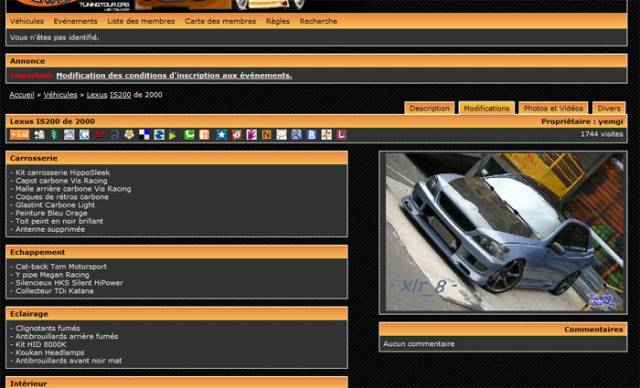Go to Liste des membres
Viewport: 640px width, 388px height.
(x=141, y=21)
